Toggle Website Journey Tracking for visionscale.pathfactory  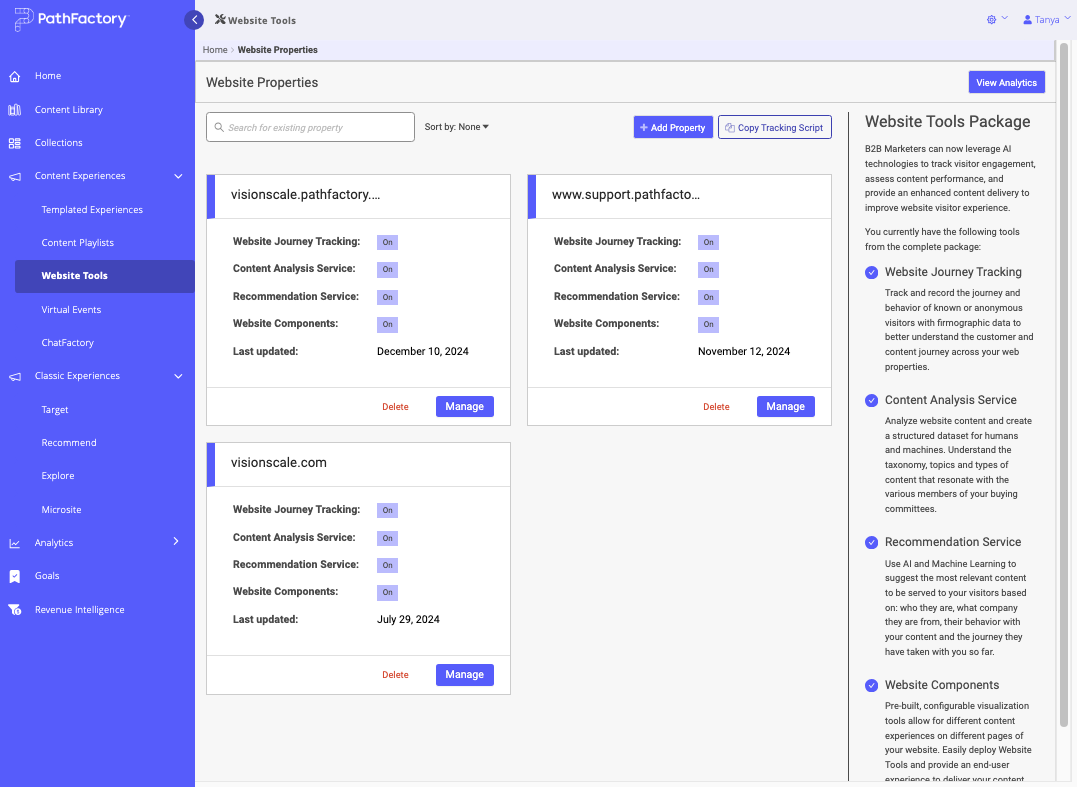[387, 242]
